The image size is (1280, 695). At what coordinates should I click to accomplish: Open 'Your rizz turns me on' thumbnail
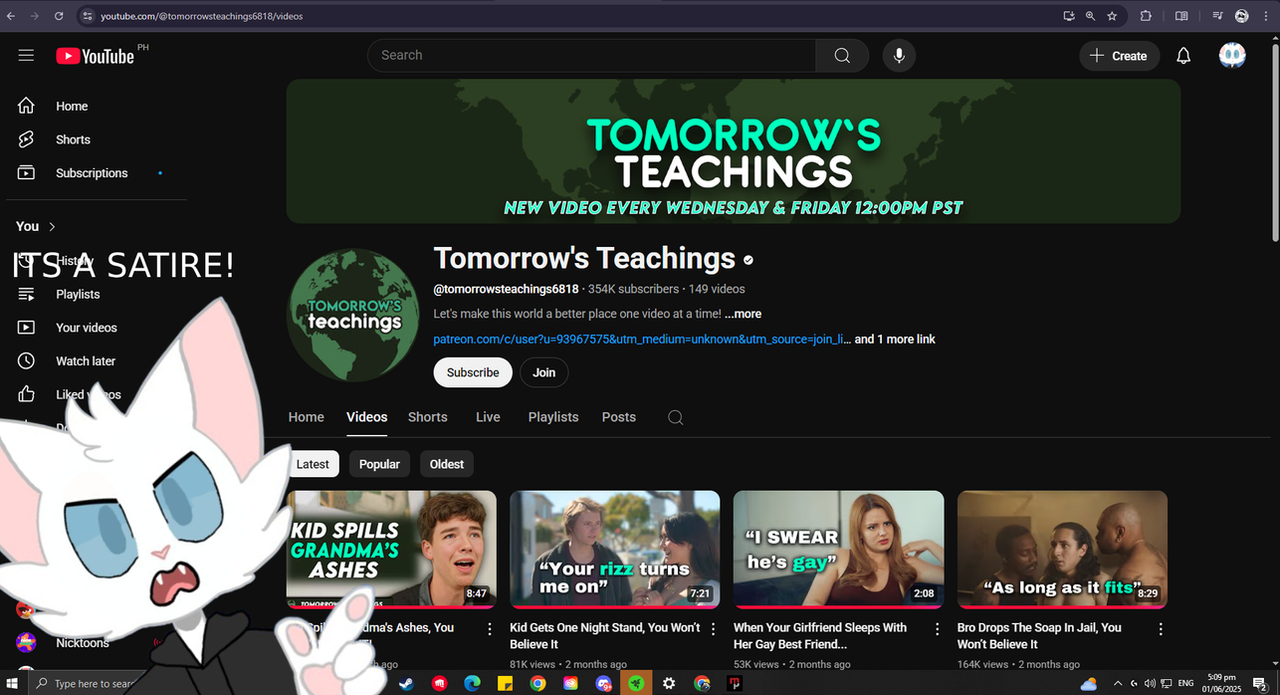615,549
